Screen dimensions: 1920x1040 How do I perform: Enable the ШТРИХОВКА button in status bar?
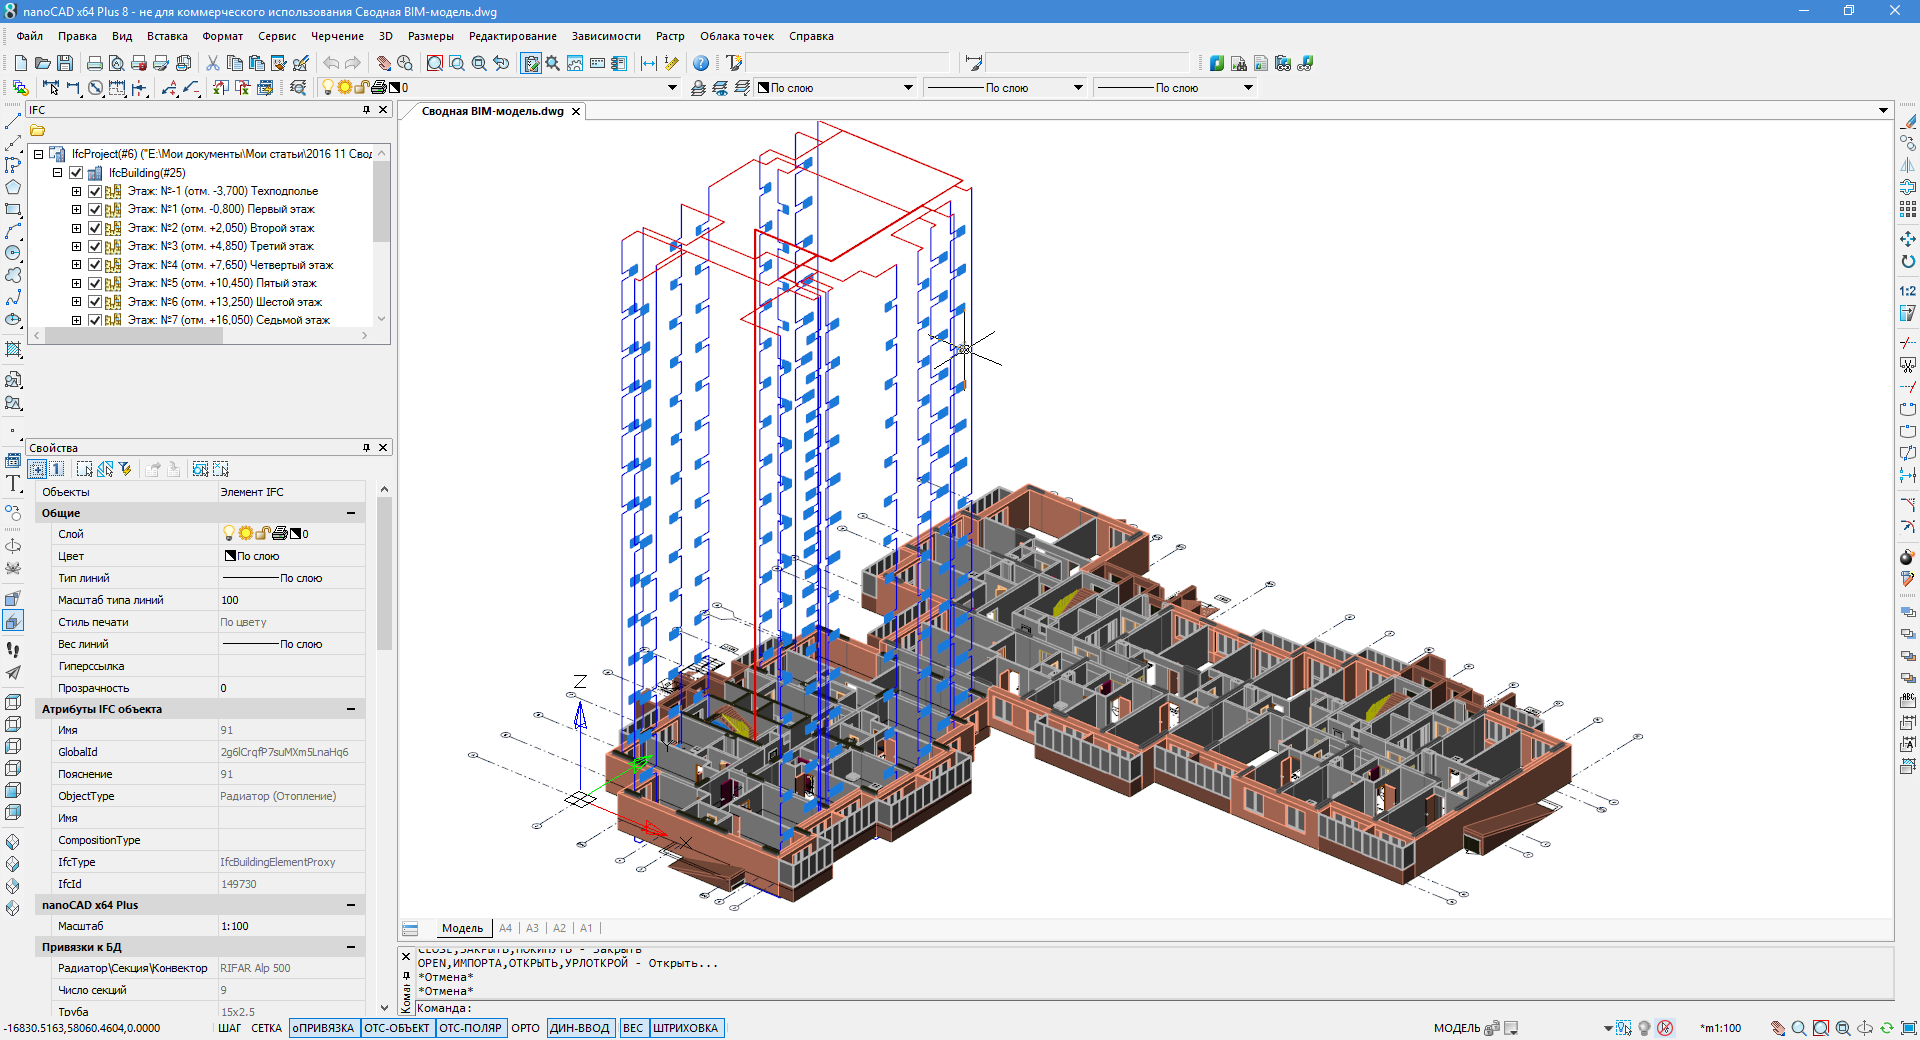(x=687, y=1028)
